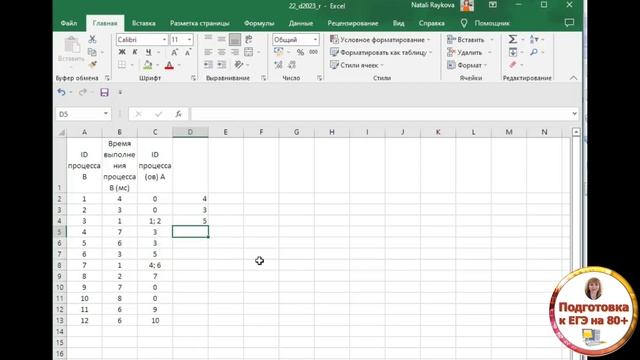Switch to the Формулы tab

(x=259, y=23)
